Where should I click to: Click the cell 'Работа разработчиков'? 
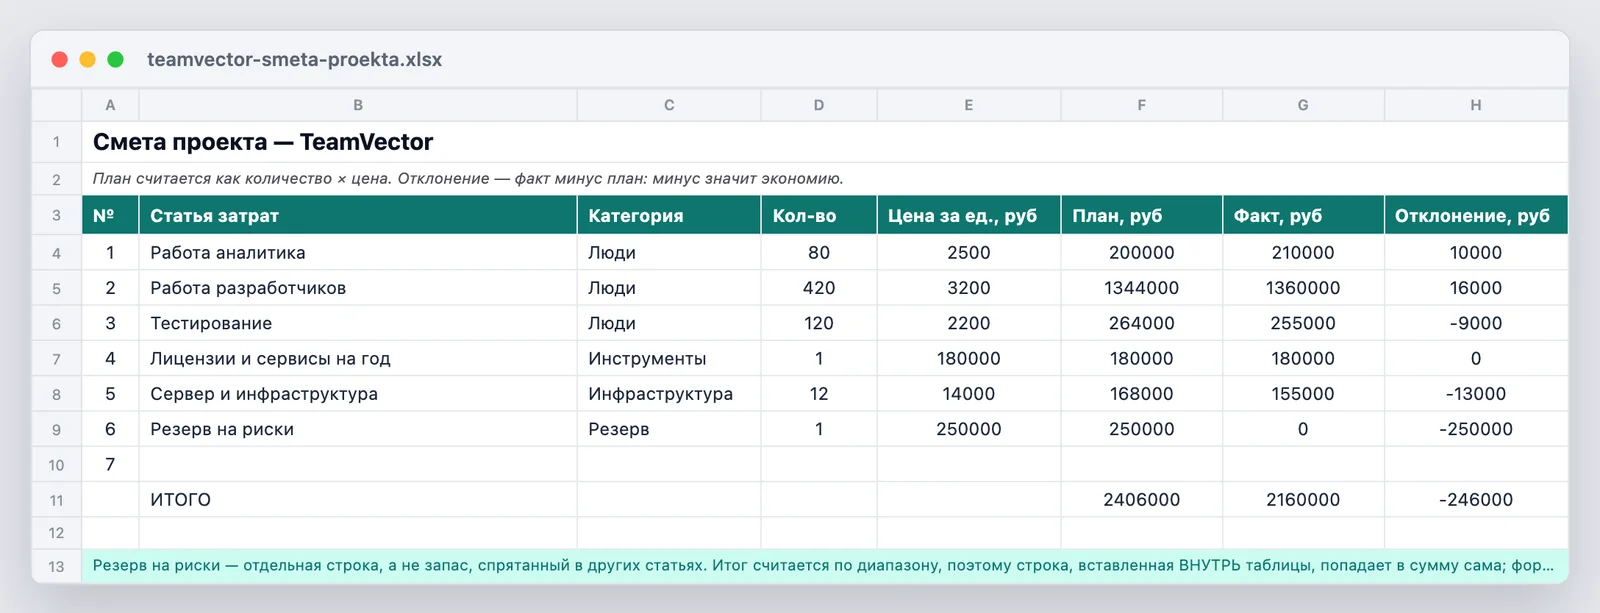(x=358, y=288)
